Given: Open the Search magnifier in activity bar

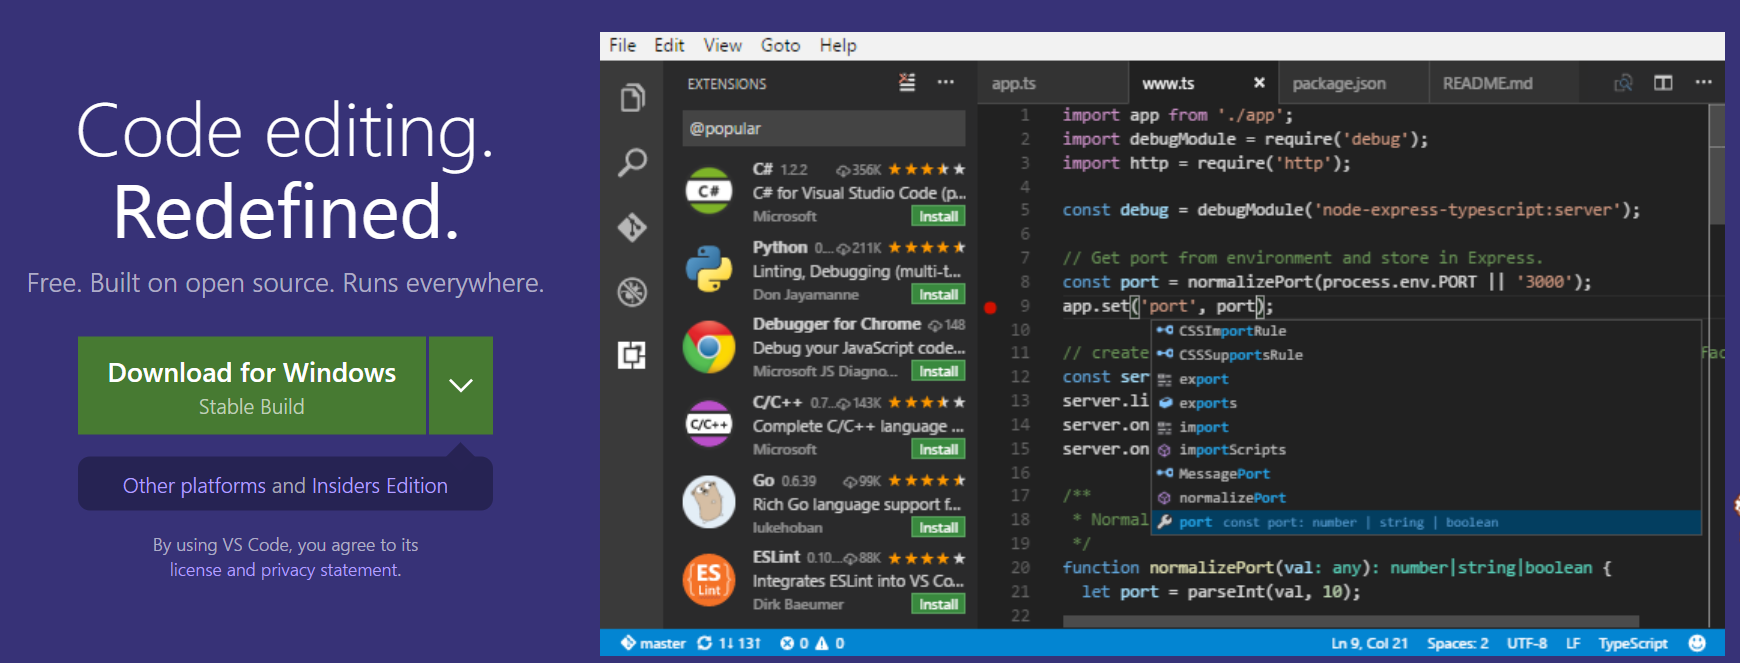Looking at the screenshot, I should [x=632, y=162].
